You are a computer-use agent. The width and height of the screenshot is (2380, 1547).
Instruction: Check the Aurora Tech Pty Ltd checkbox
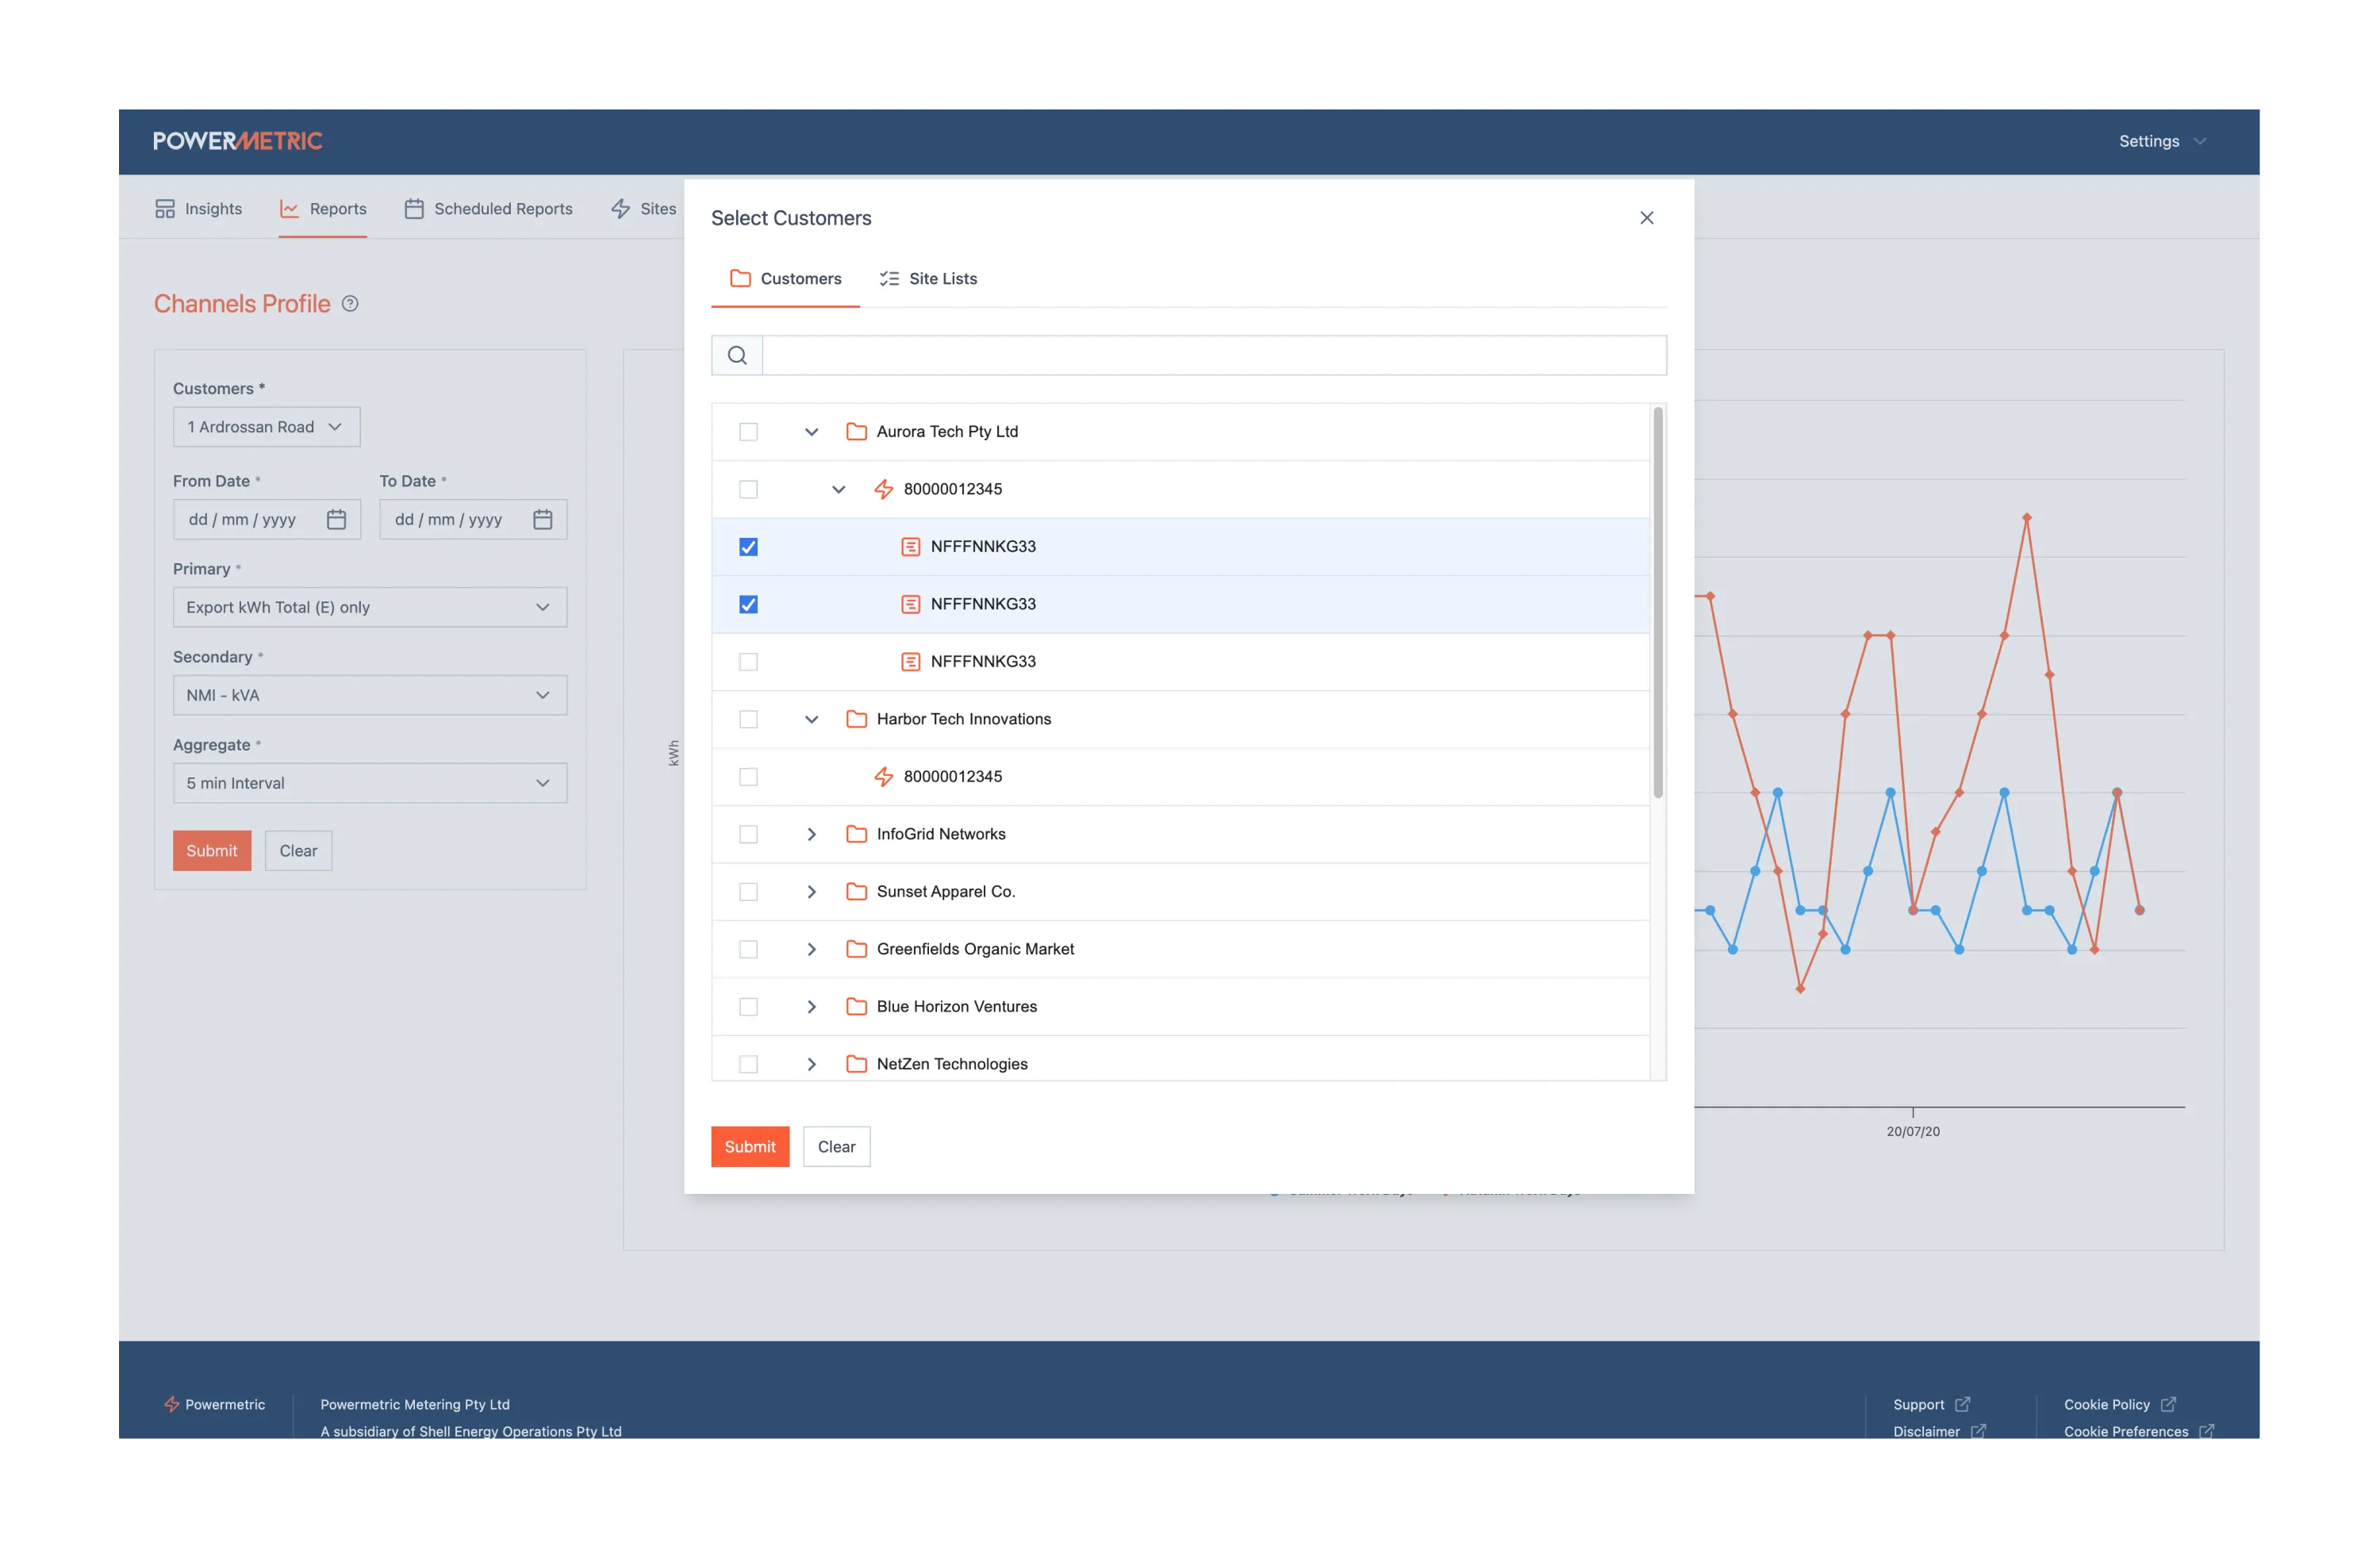pos(748,432)
